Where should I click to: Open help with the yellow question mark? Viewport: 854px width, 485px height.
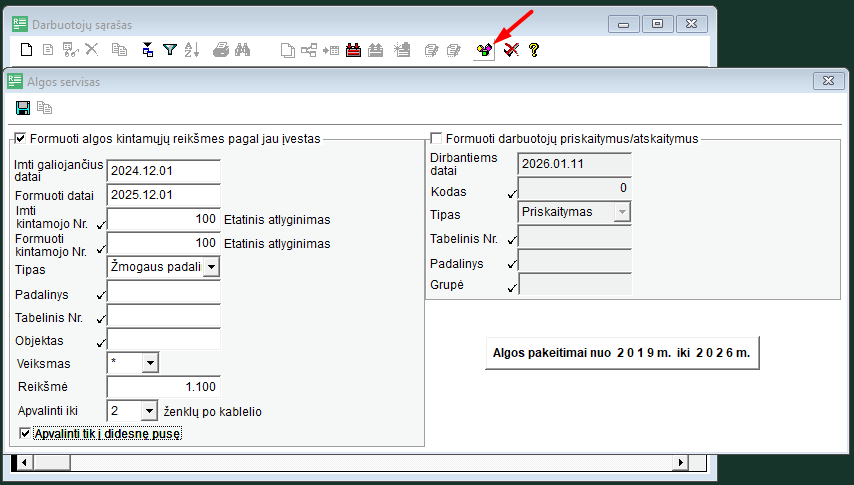(x=534, y=50)
